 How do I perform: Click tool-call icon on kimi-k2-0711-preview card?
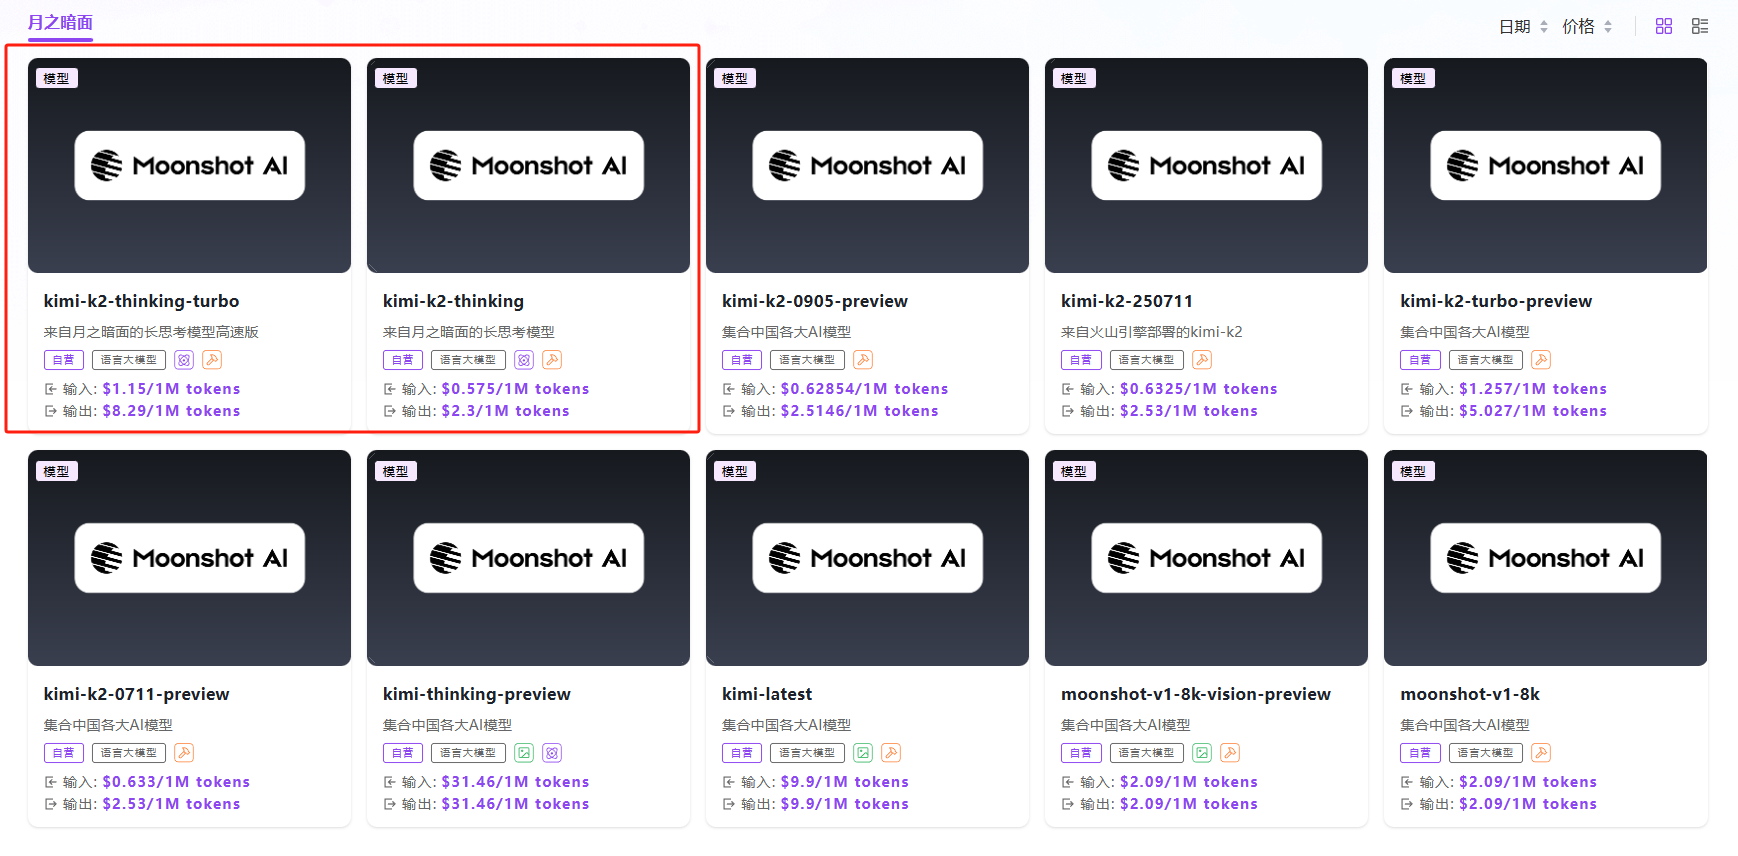click(x=184, y=753)
